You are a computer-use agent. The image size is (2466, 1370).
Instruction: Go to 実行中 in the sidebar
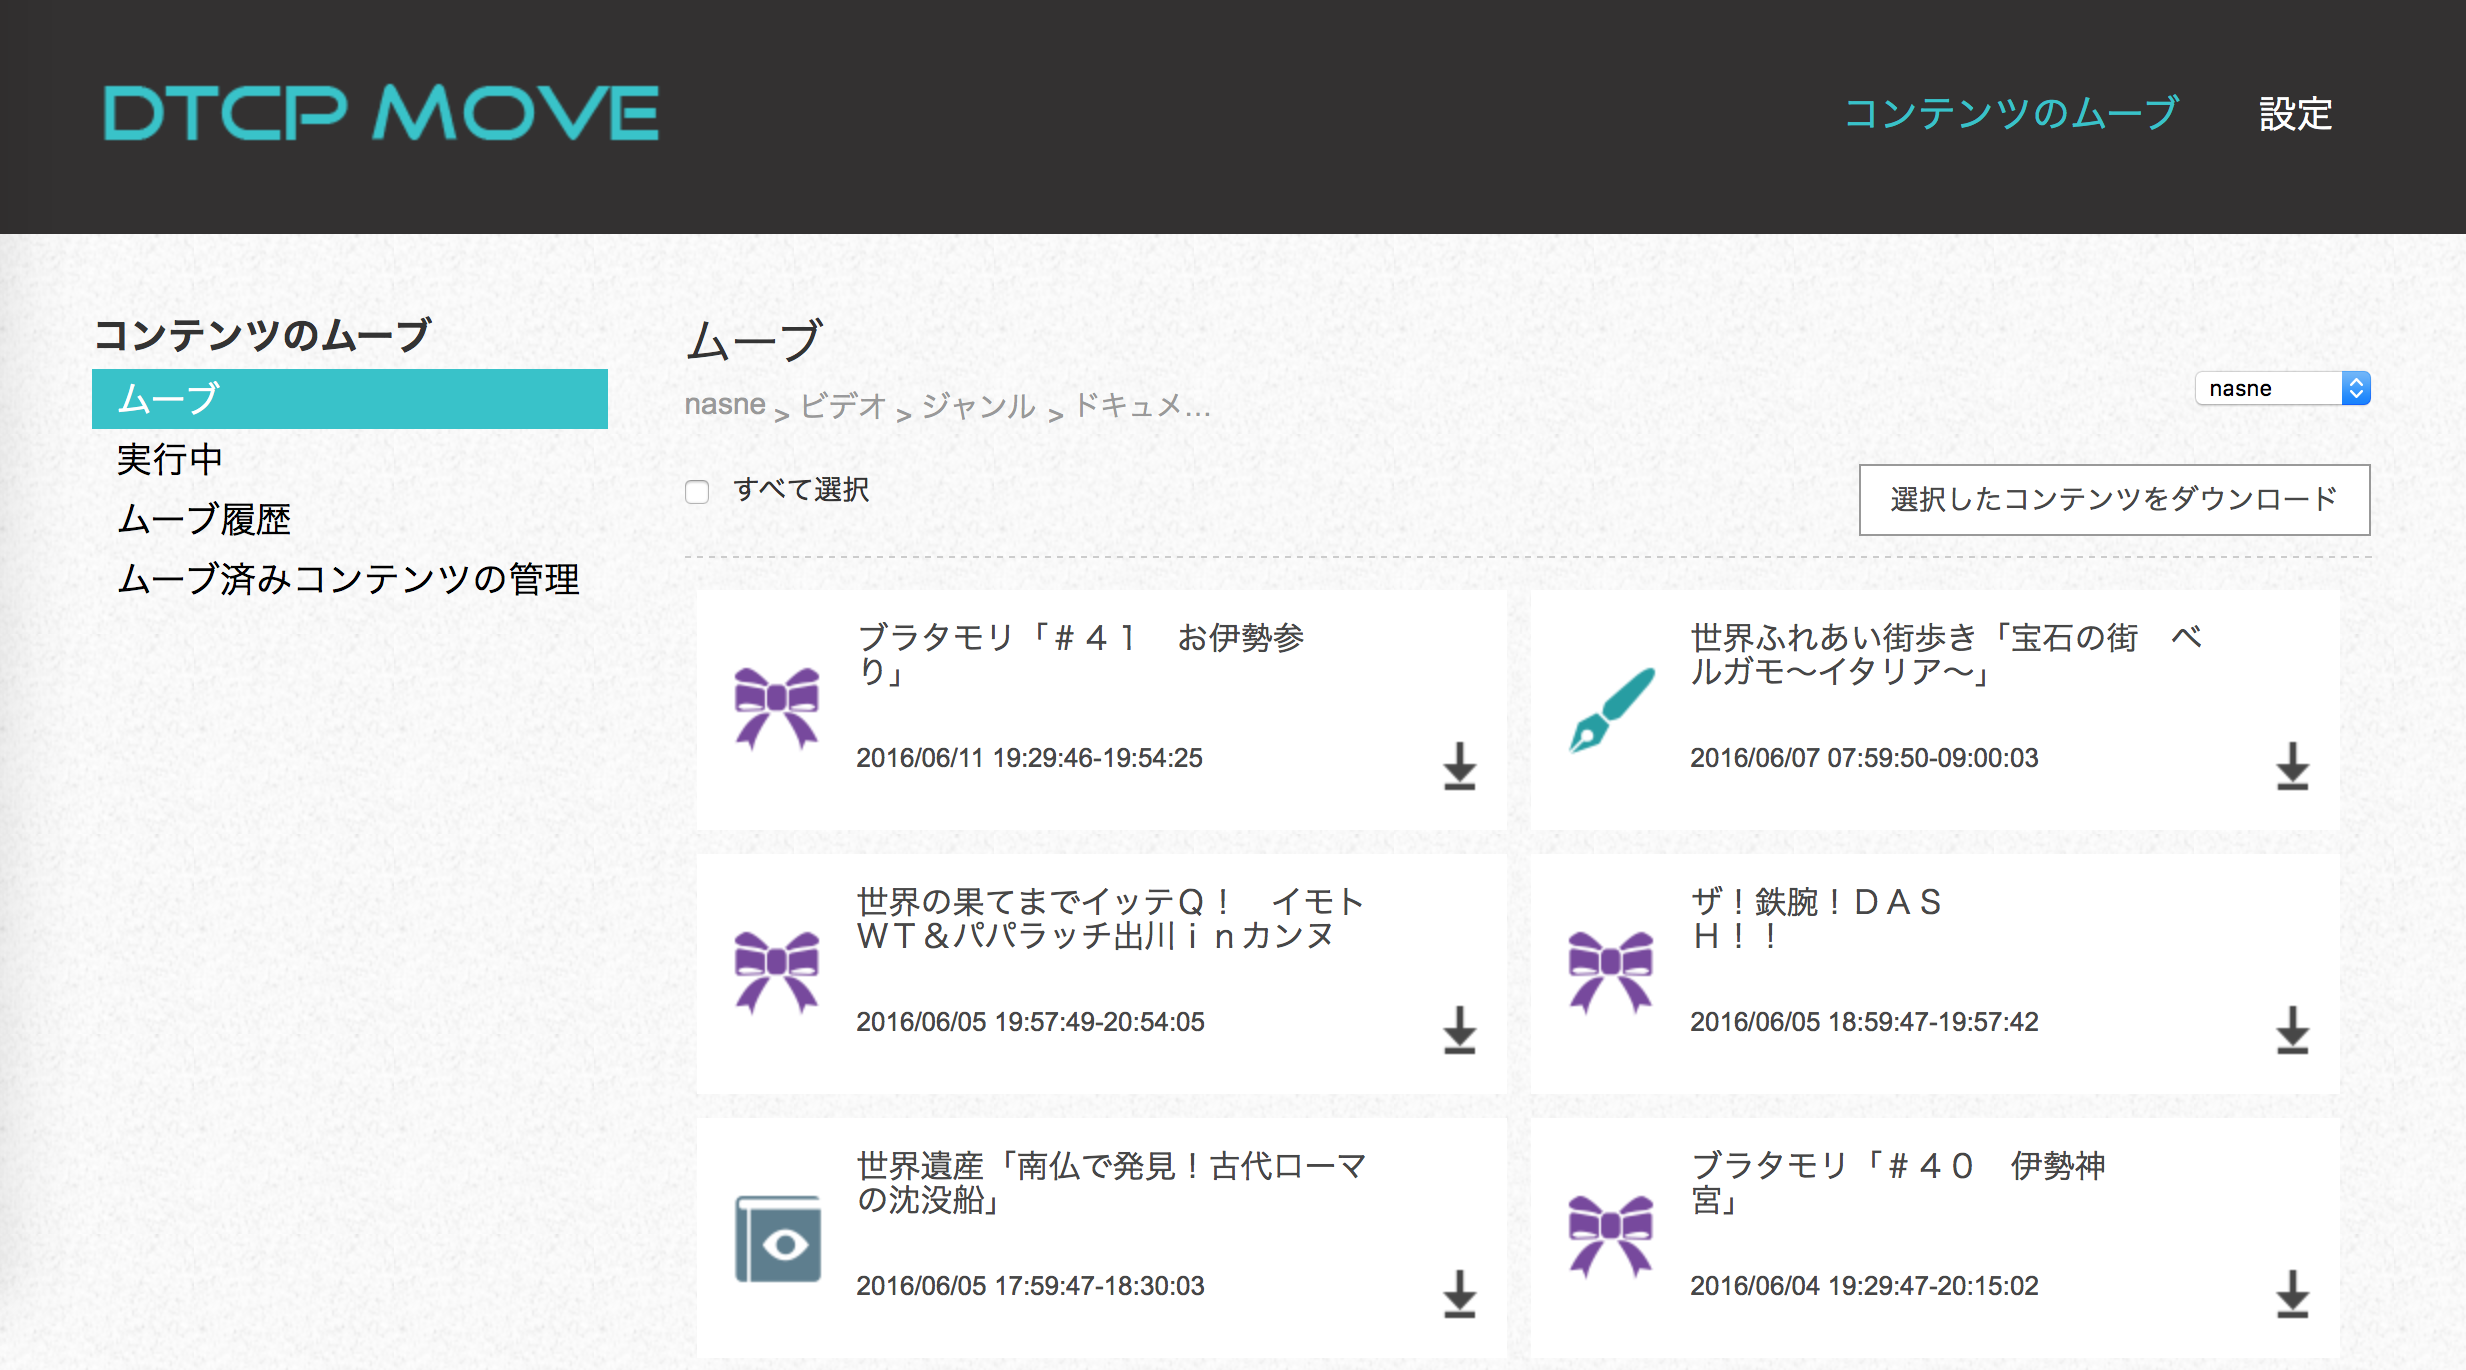pos(169,459)
